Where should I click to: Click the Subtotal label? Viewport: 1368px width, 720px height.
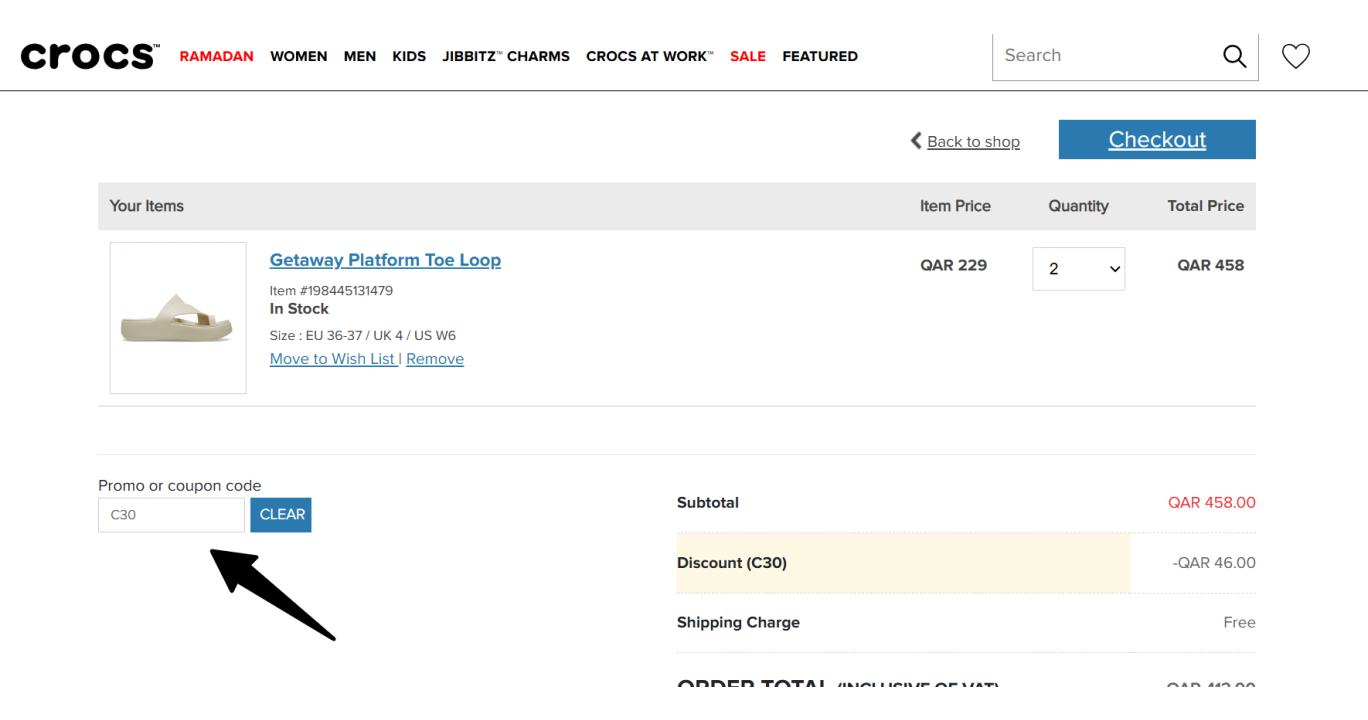pos(708,503)
